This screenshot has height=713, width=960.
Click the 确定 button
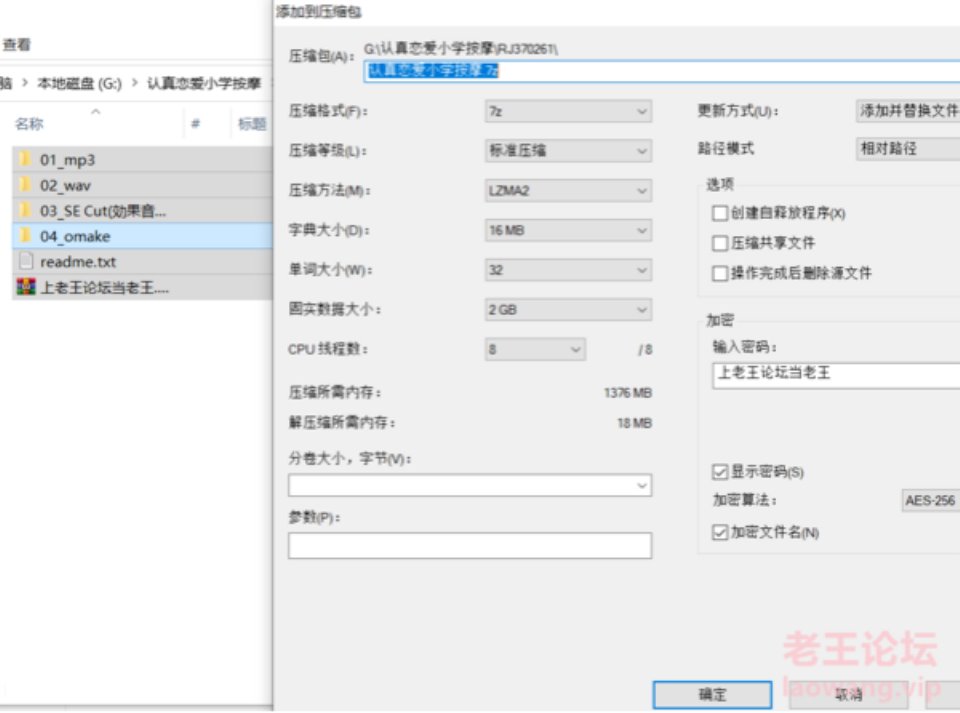pyautogui.click(x=712, y=695)
